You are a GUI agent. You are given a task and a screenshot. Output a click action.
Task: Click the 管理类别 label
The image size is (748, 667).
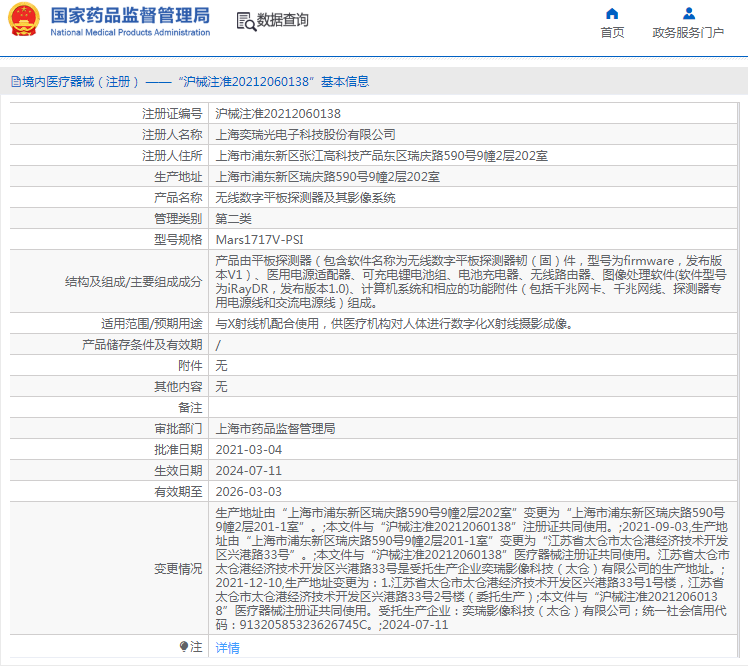click(x=178, y=219)
